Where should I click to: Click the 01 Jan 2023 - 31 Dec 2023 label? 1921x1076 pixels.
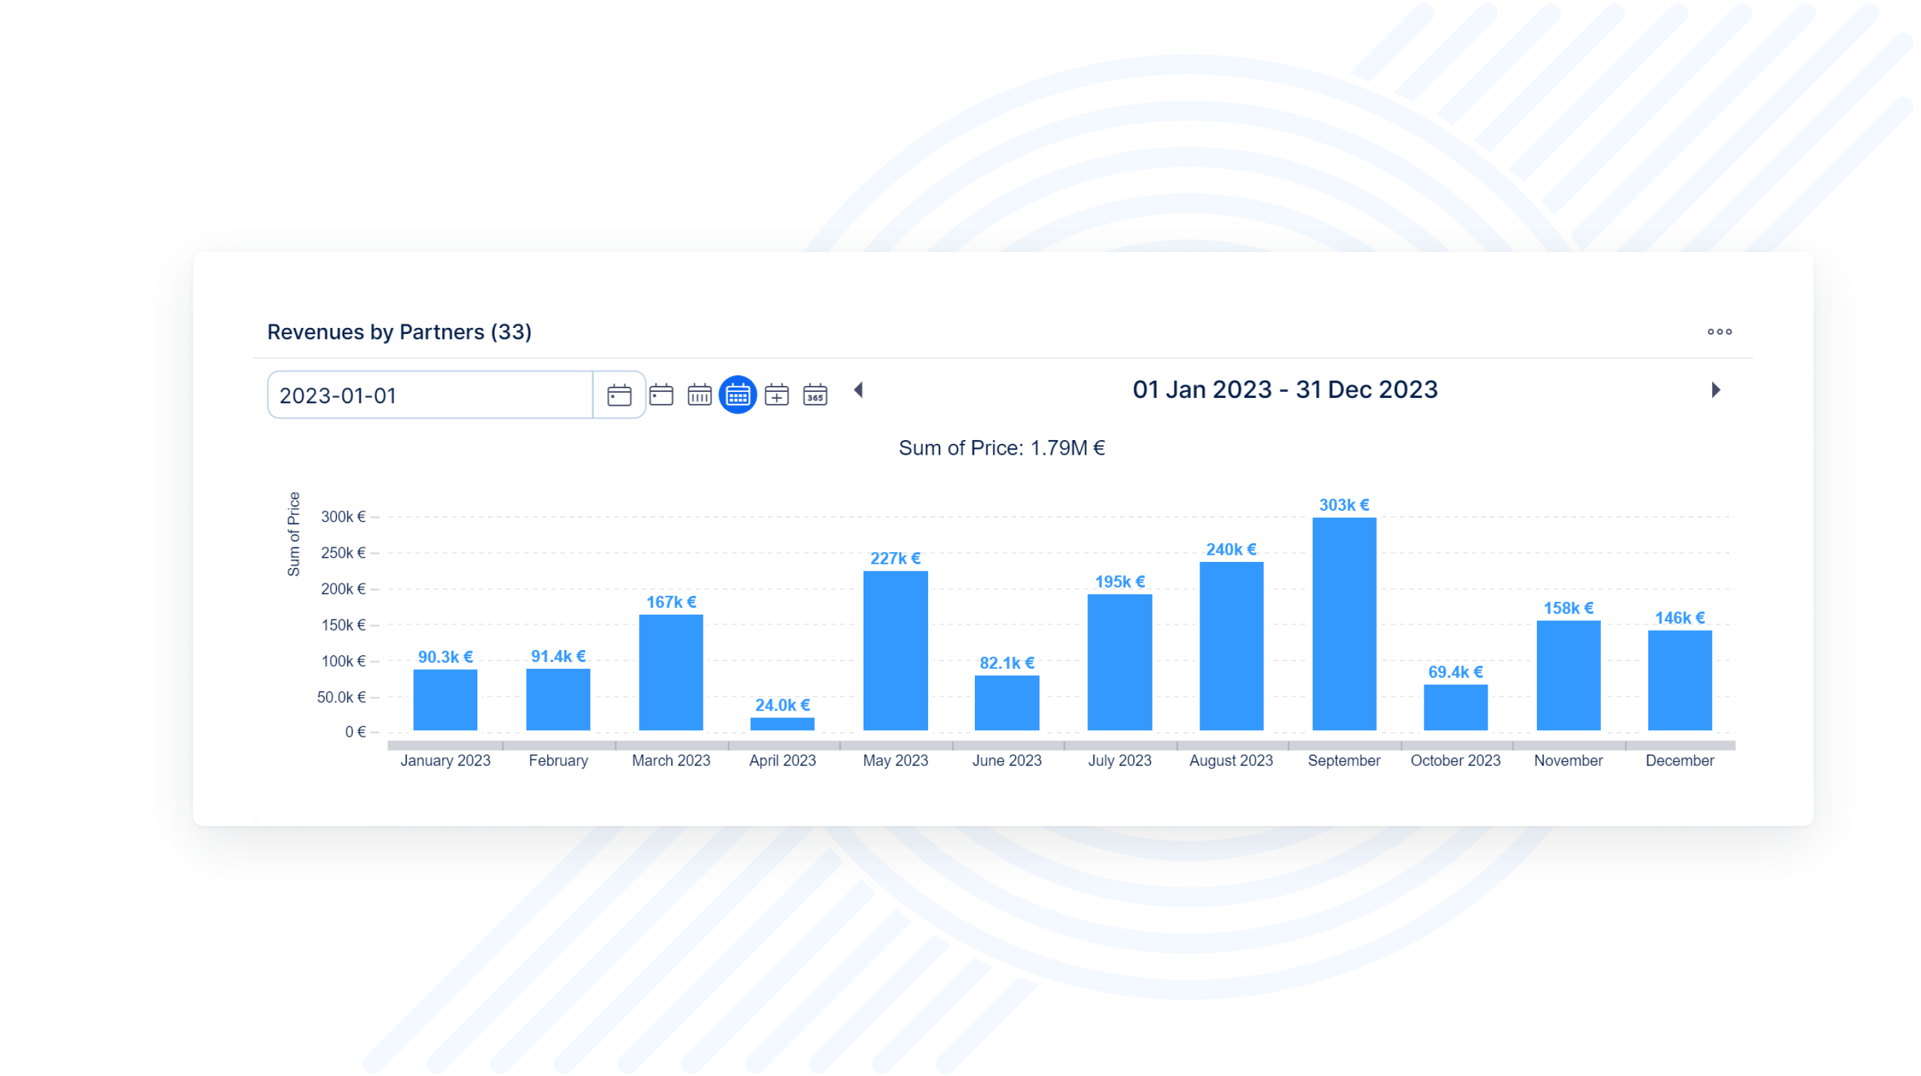point(1284,390)
